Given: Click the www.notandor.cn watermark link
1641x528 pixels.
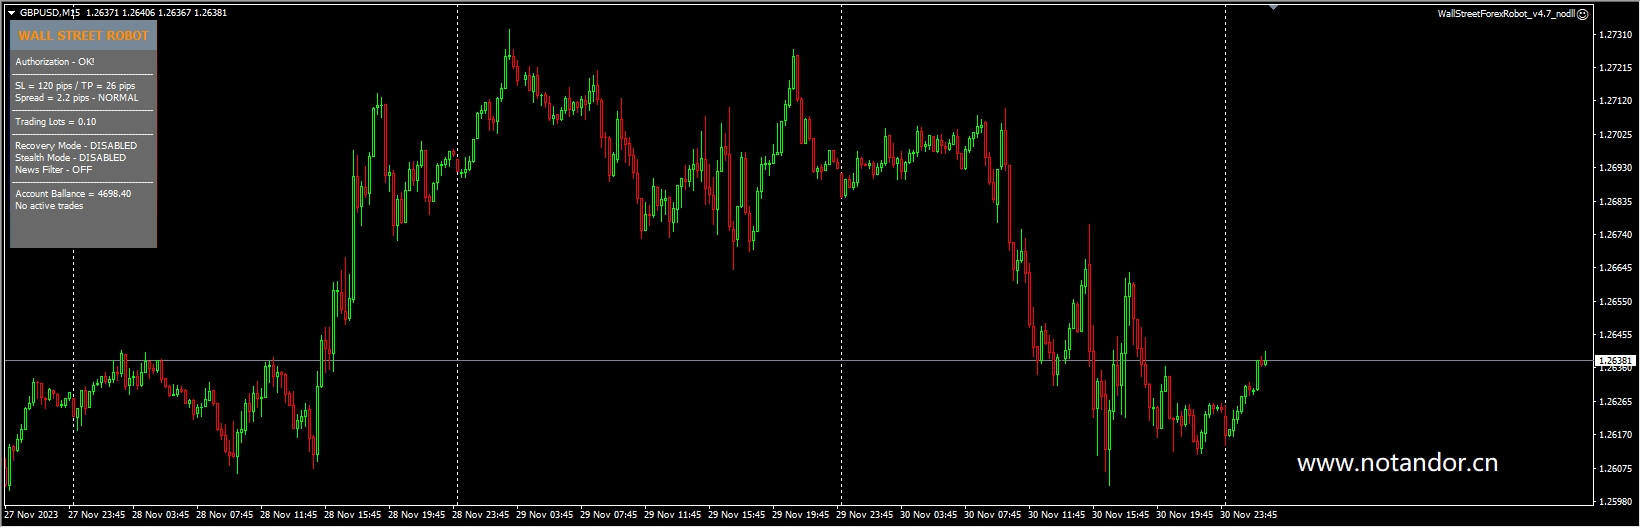Looking at the screenshot, I should pyautogui.click(x=1397, y=463).
